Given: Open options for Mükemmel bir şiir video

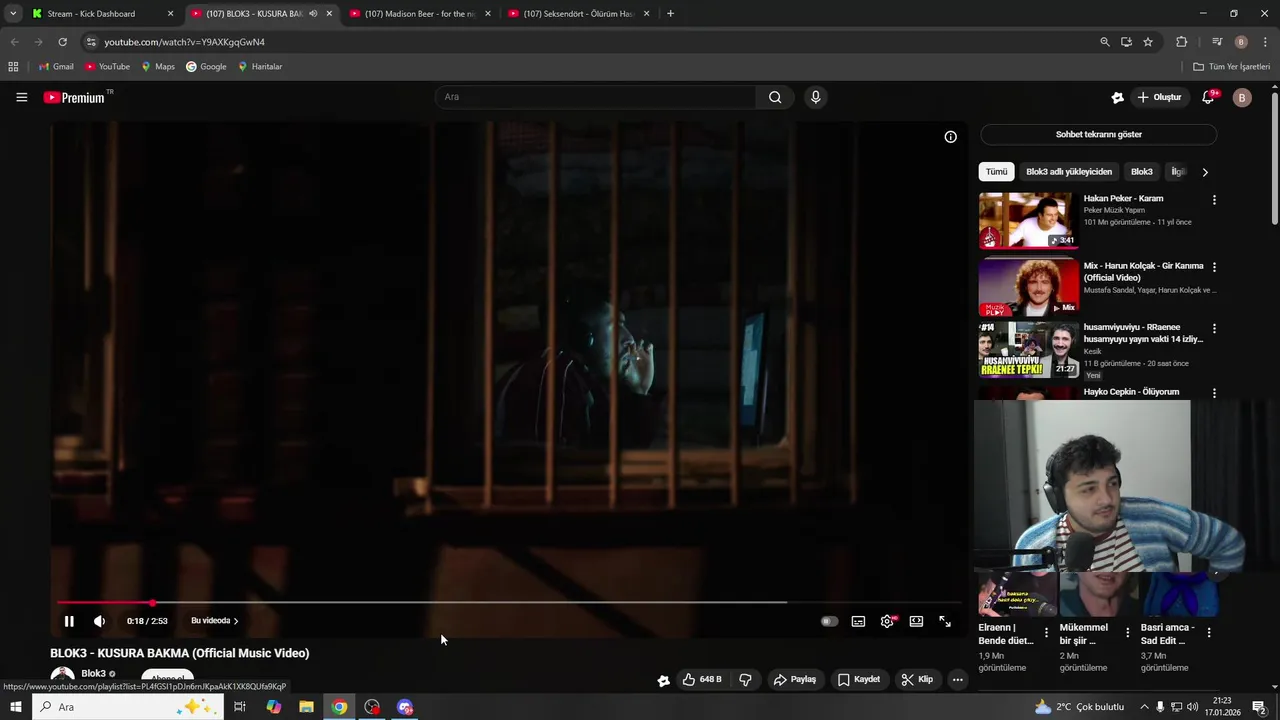Looking at the screenshot, I should click(1127, 633).
